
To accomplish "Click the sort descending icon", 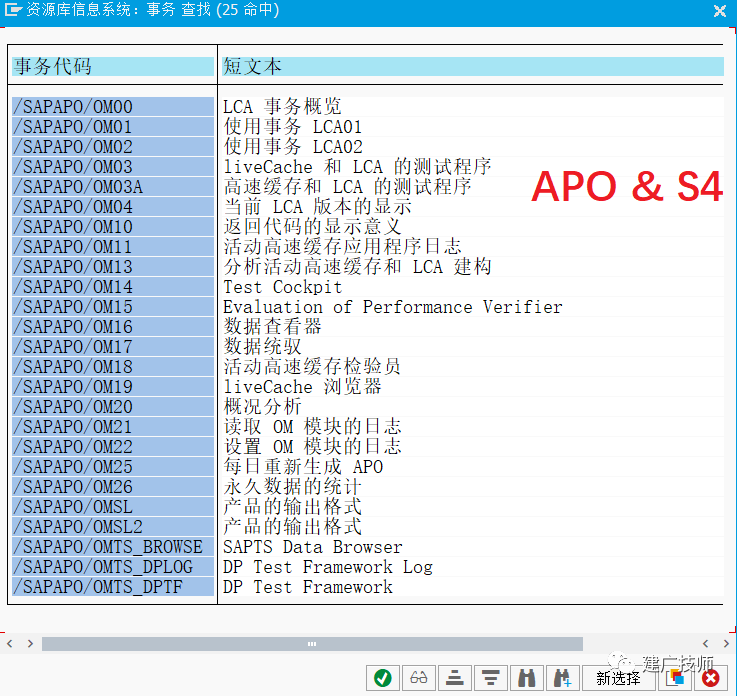I will pos(491,678).
